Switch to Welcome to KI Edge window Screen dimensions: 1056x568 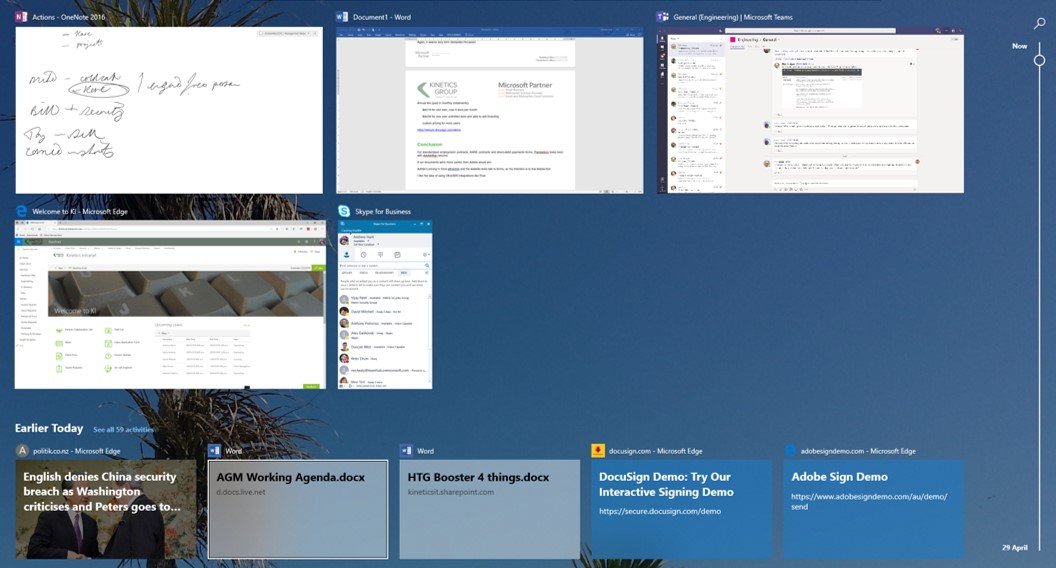pos(170,305)
